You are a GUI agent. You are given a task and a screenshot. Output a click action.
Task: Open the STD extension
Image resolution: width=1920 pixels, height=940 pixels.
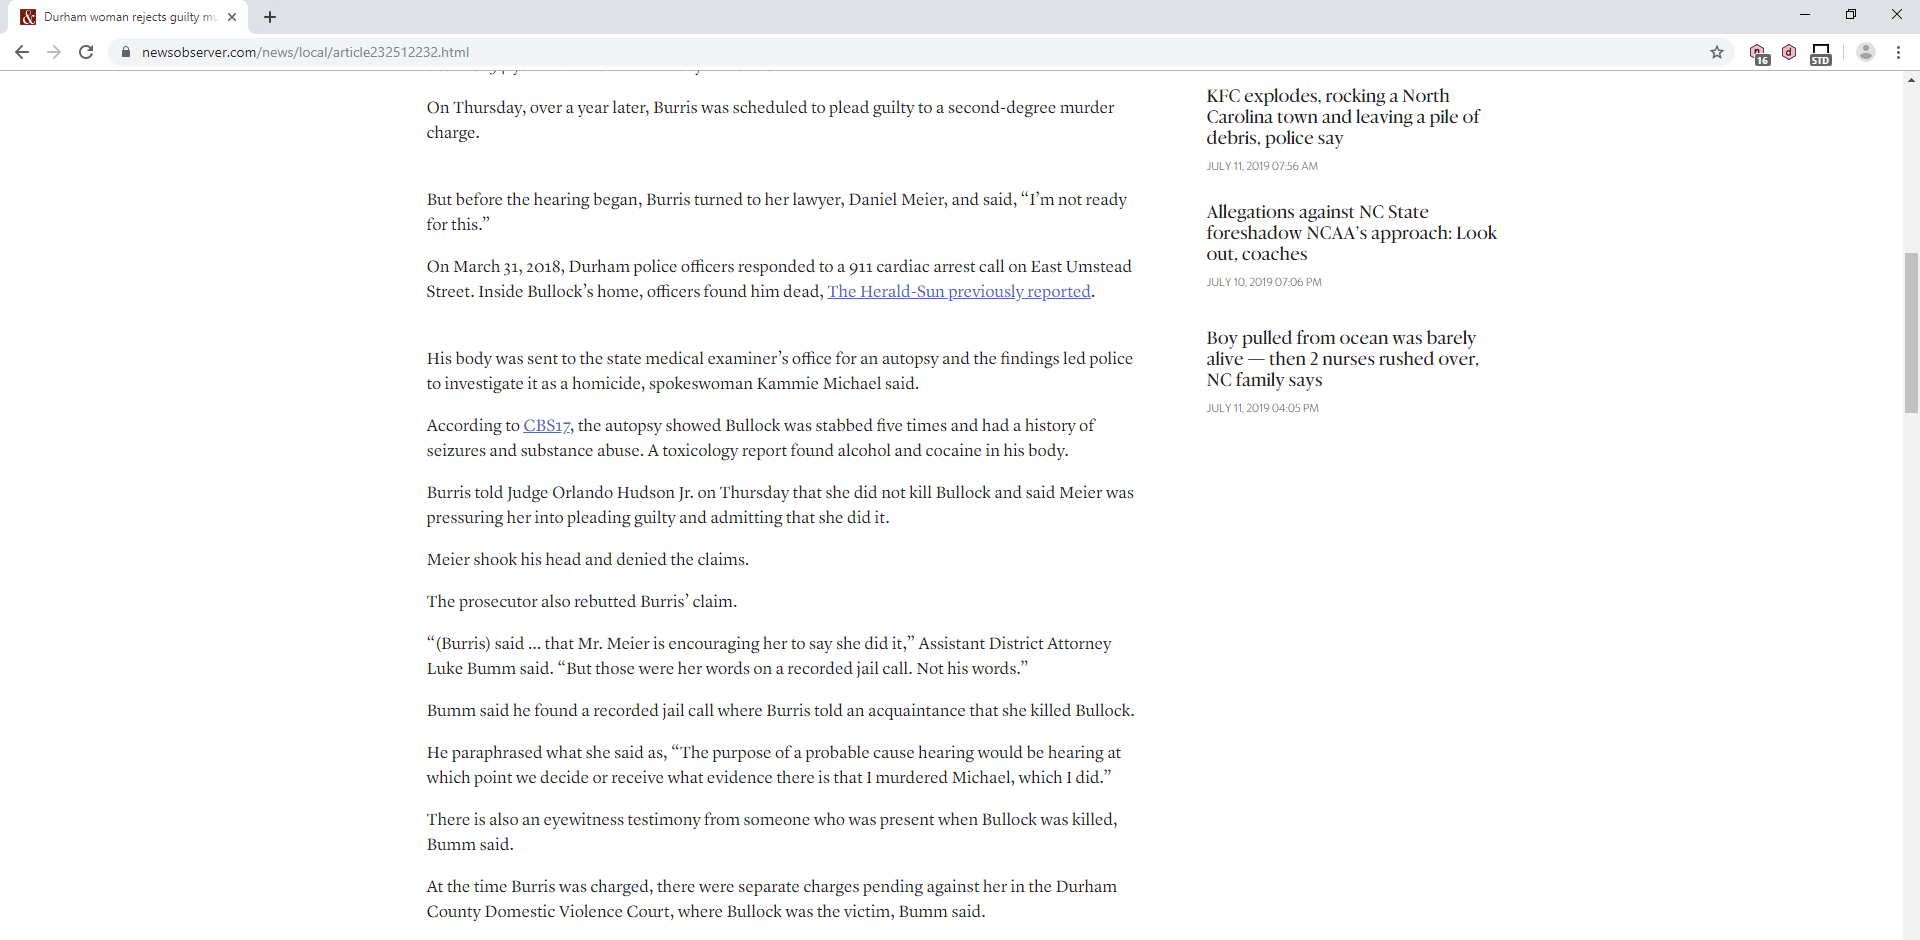point(1820,52)
